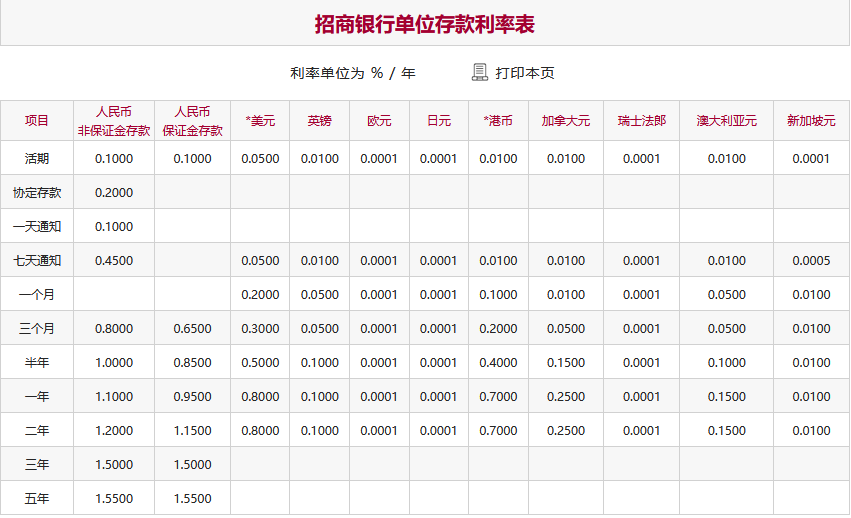The image size is (851, 518).
Task: Click 1.5000 under 非保证金存款 in 三年 row
Action: [114, 465]
